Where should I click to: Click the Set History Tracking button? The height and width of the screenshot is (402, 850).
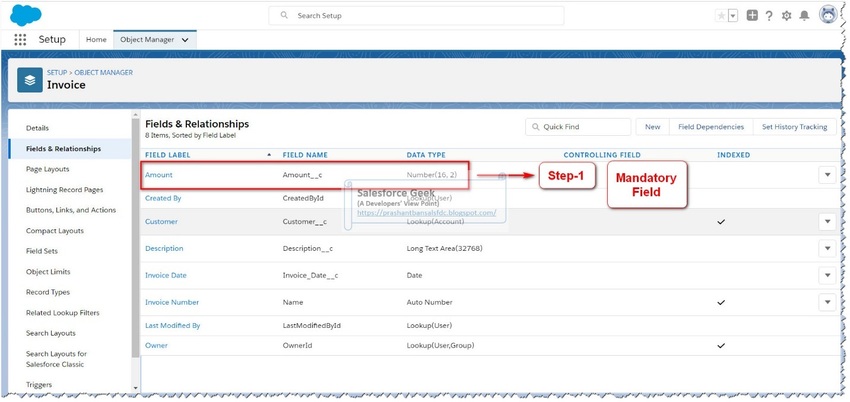coord(795,127)
